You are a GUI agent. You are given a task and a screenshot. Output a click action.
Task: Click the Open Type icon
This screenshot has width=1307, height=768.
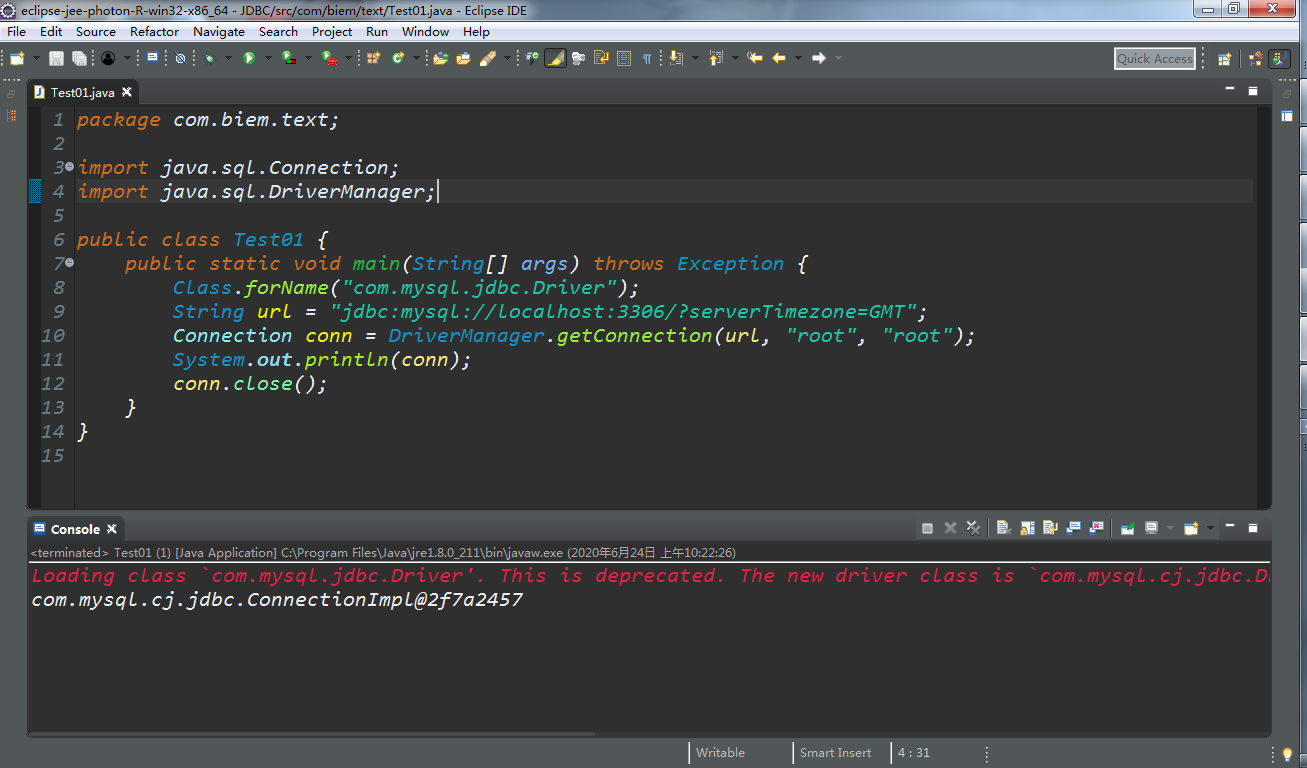[x=440, y=58]
